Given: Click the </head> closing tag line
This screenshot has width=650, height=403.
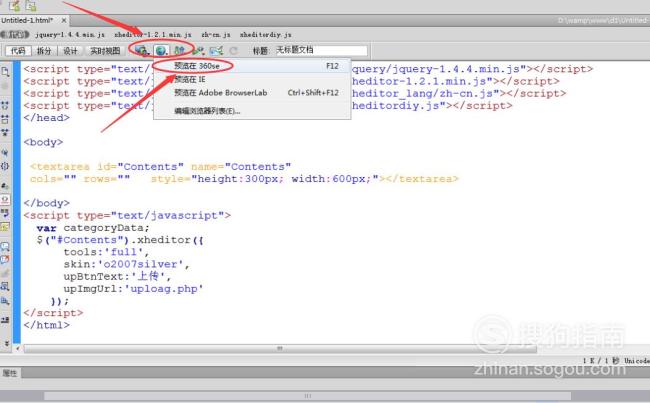Looking at the screenshot, I should click(x=46, y=118).
